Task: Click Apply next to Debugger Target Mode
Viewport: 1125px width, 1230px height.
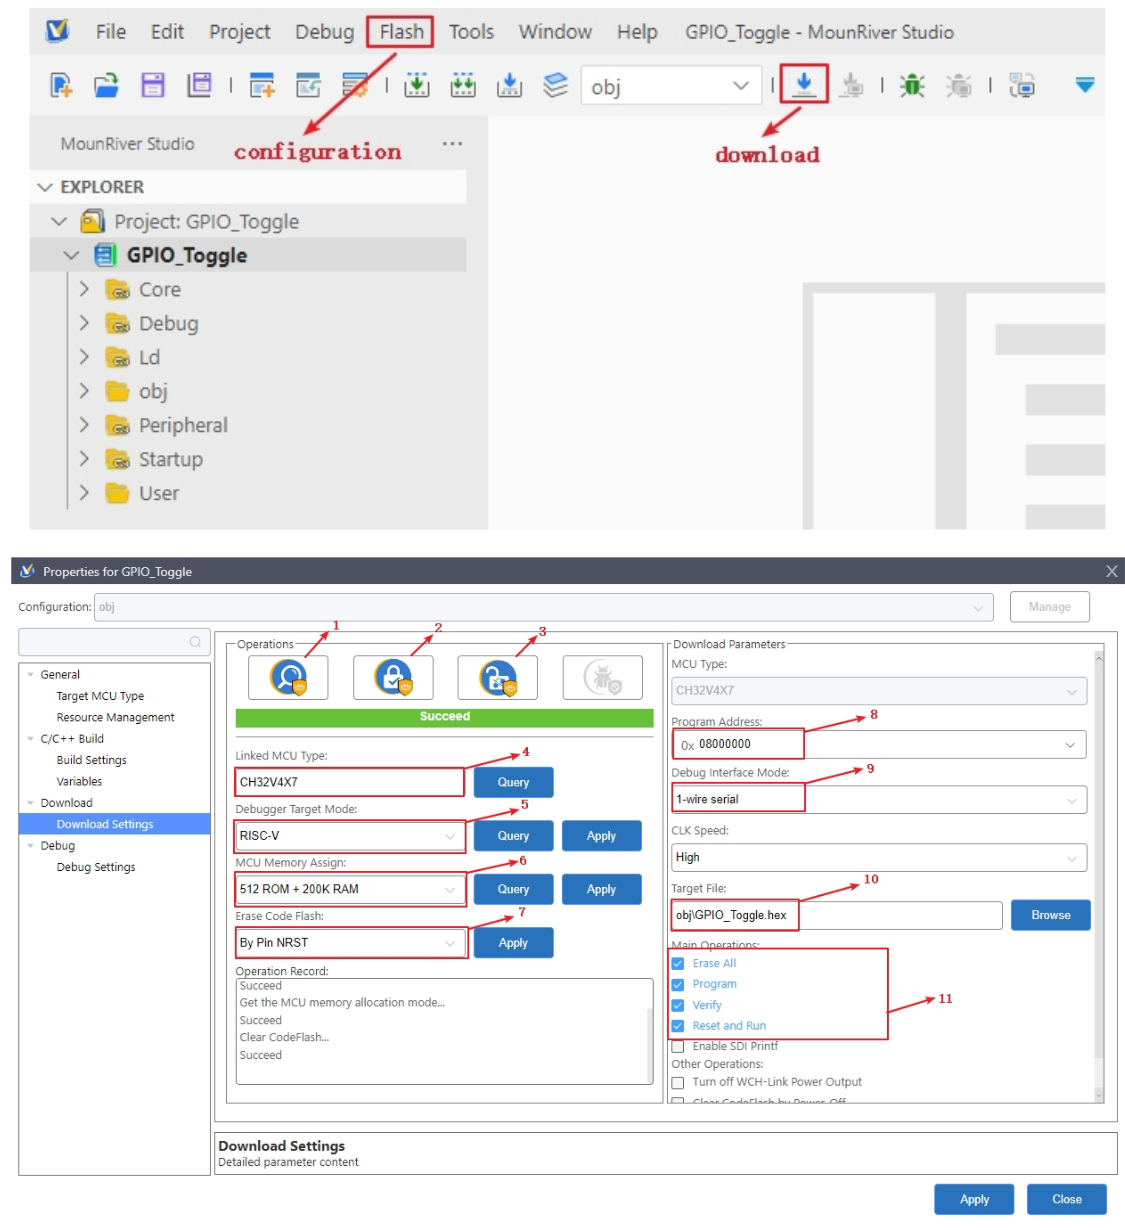Action: click(601, 836)
